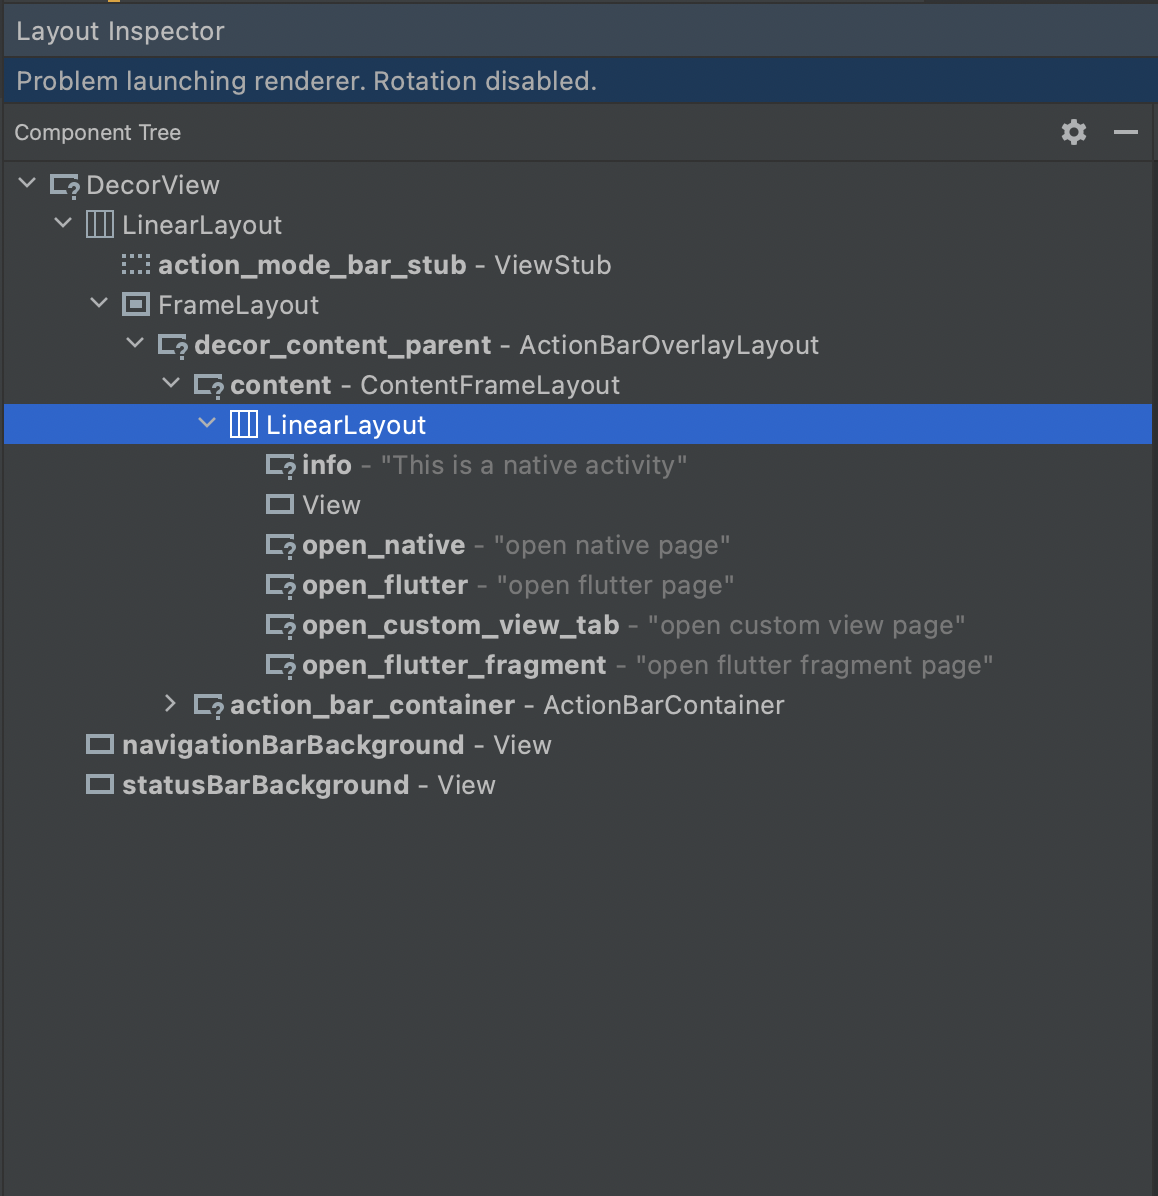Collapse the Component Tree panel
The image size is (1158, 1196).
tap(1125, 132)
